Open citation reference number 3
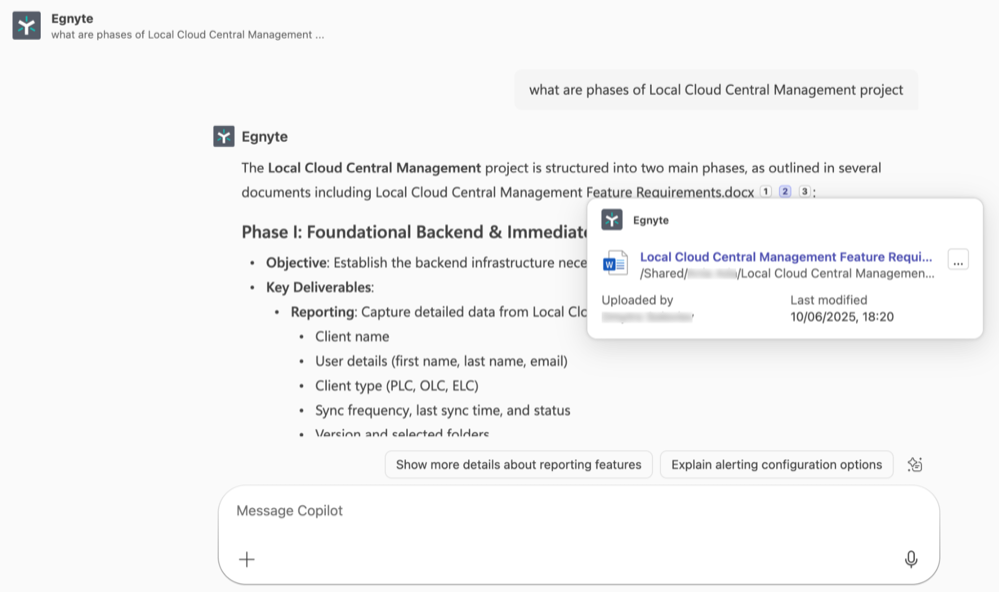 click(804, 192)
